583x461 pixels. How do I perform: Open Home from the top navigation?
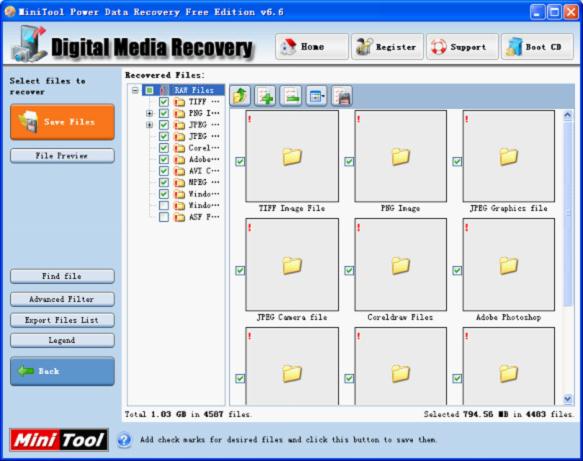click(x=312, y=46)
